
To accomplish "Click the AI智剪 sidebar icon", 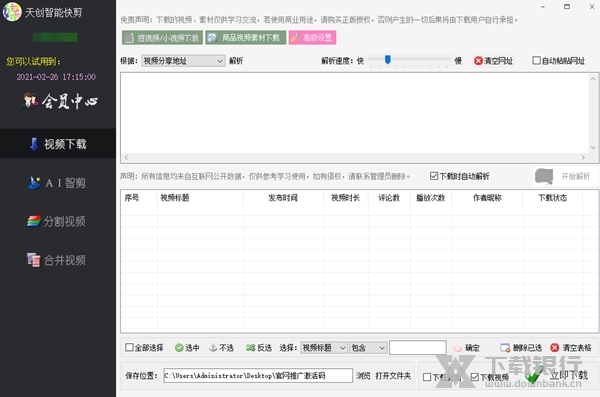I will (x=34, y=183).
